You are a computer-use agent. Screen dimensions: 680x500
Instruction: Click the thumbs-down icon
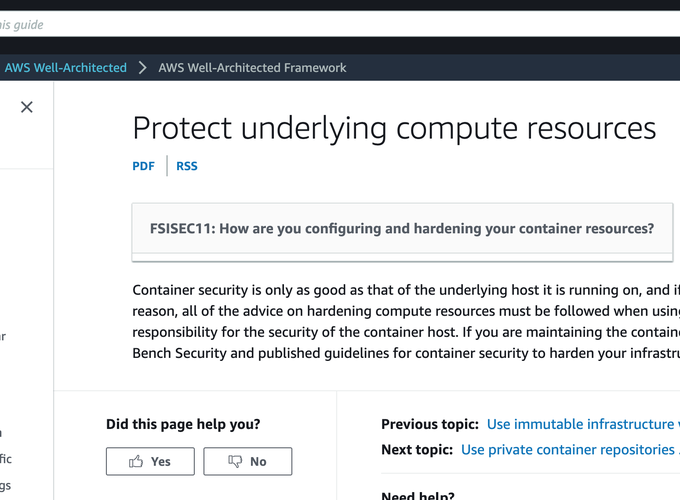click(235, 461)
